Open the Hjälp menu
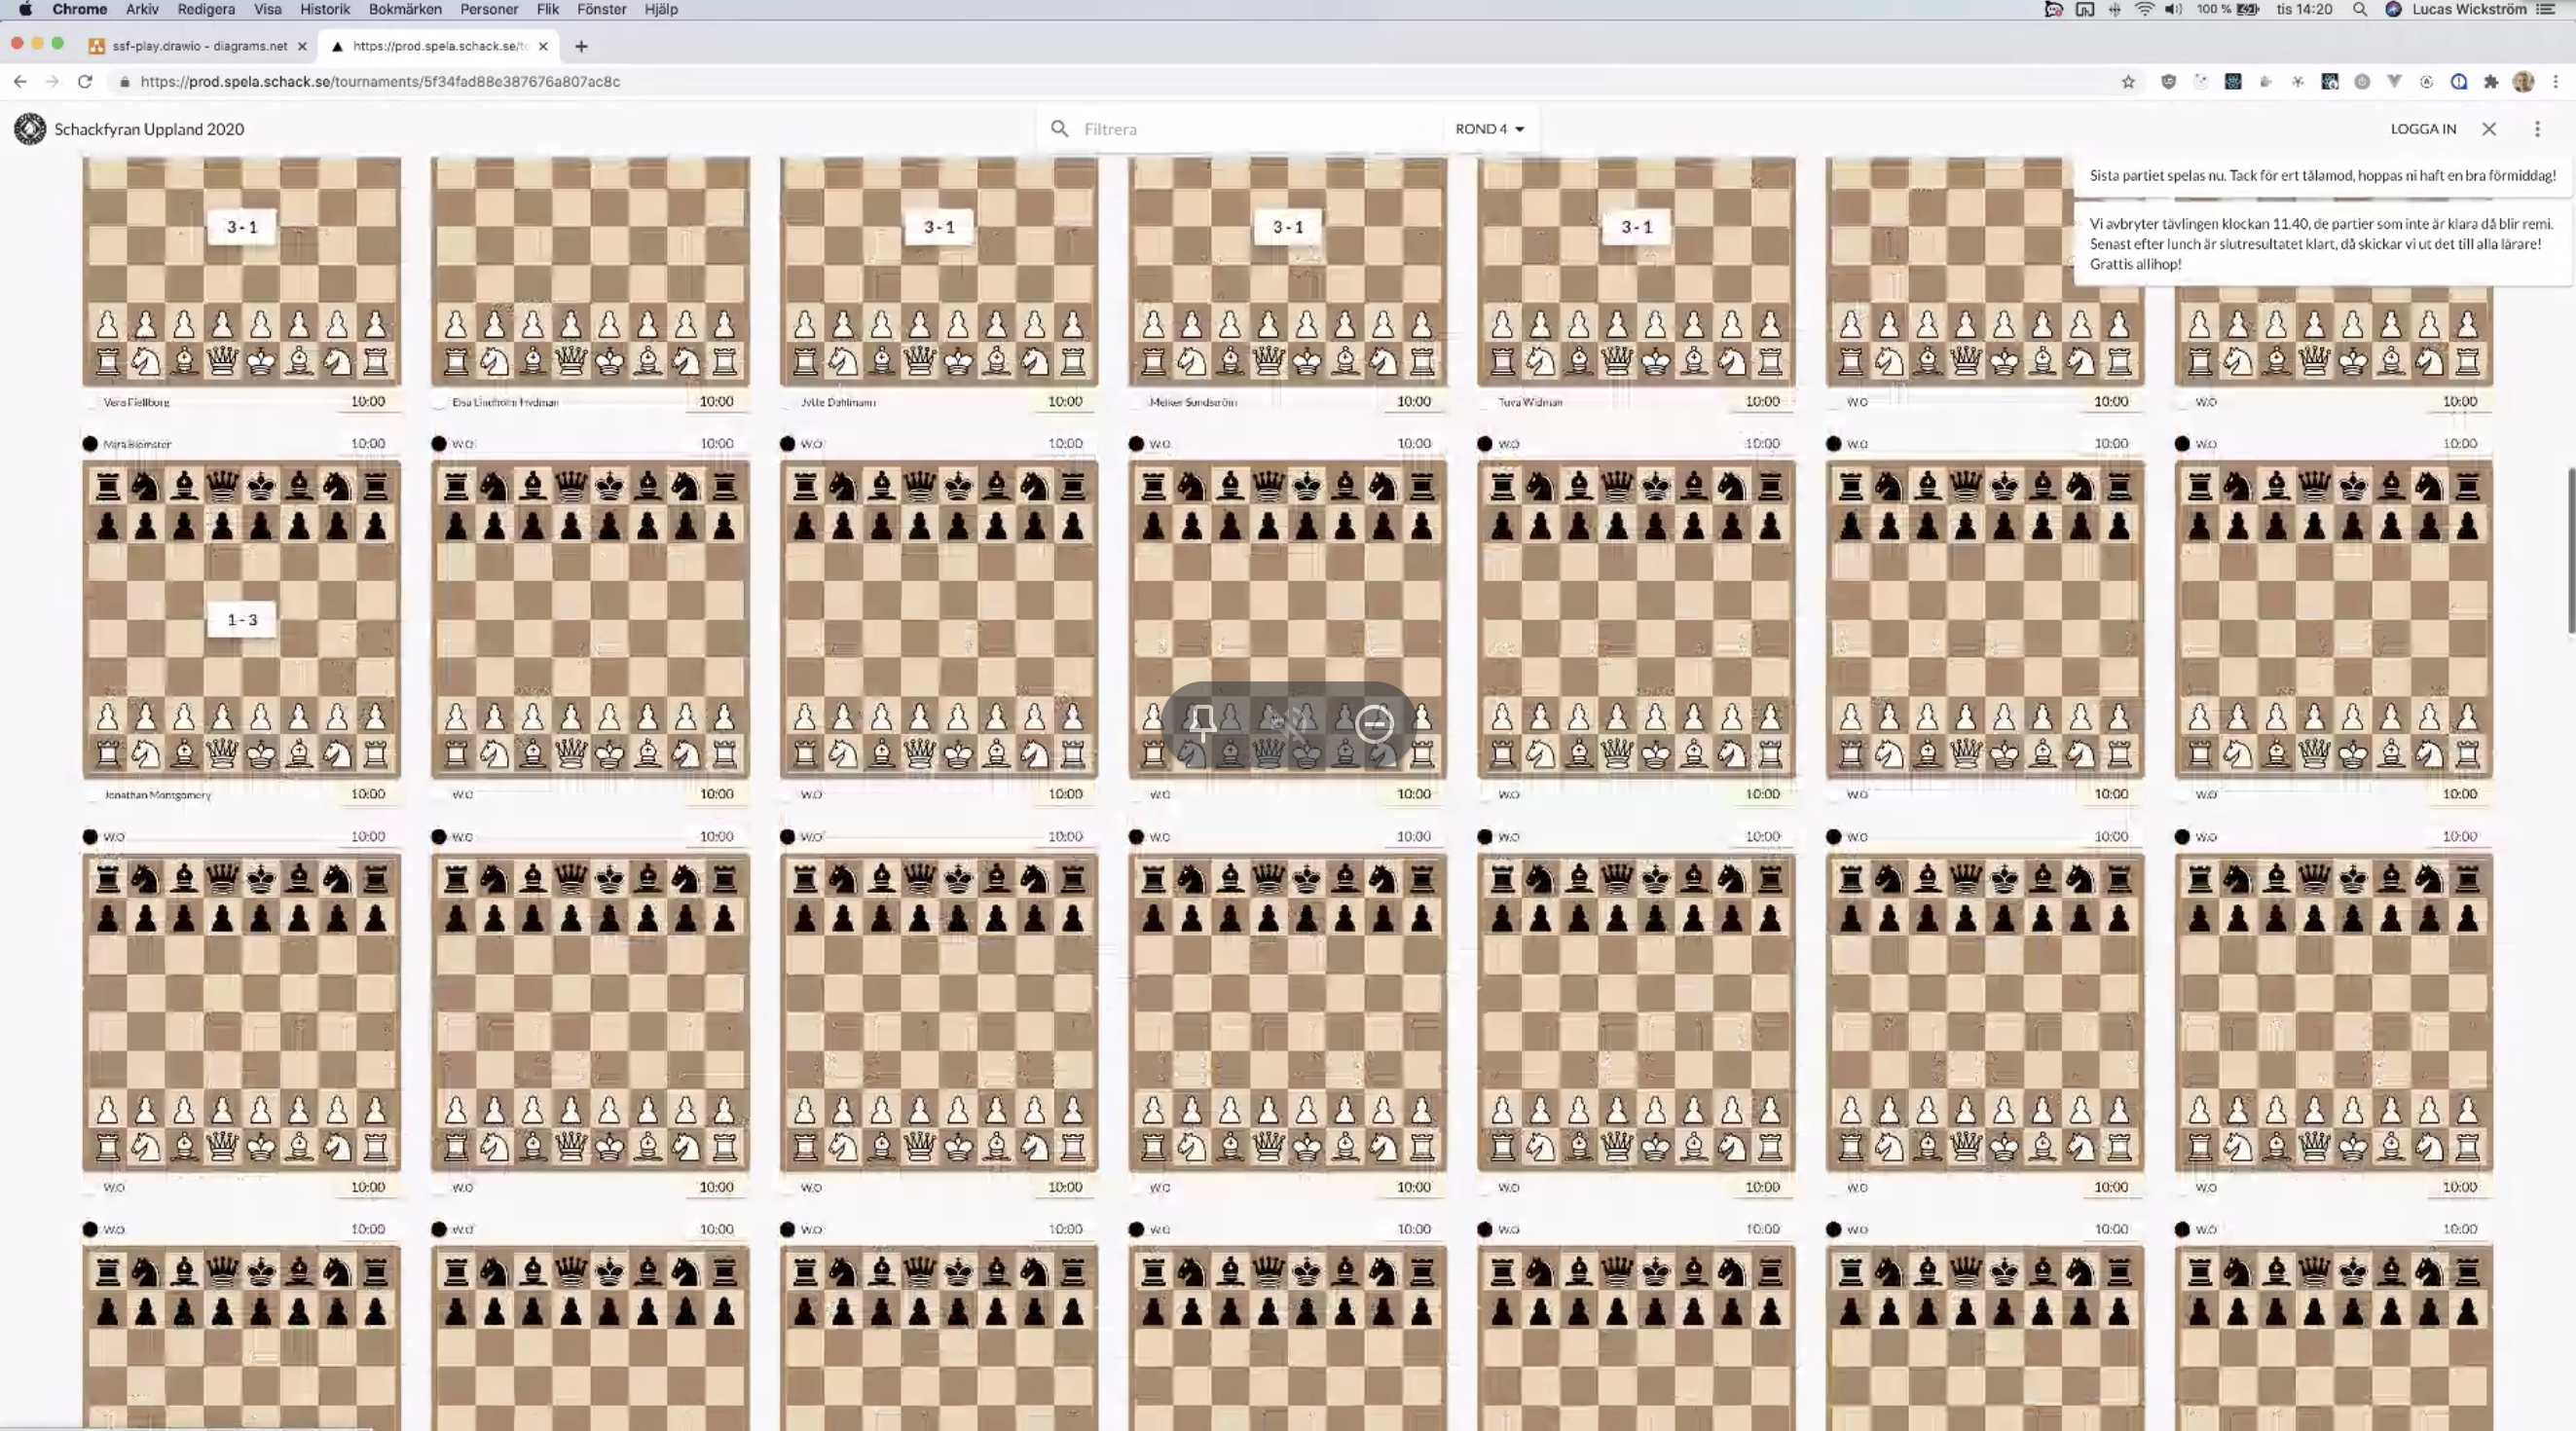The height and width of the screenshot is (1431, 2576). [x=661, y=9]
